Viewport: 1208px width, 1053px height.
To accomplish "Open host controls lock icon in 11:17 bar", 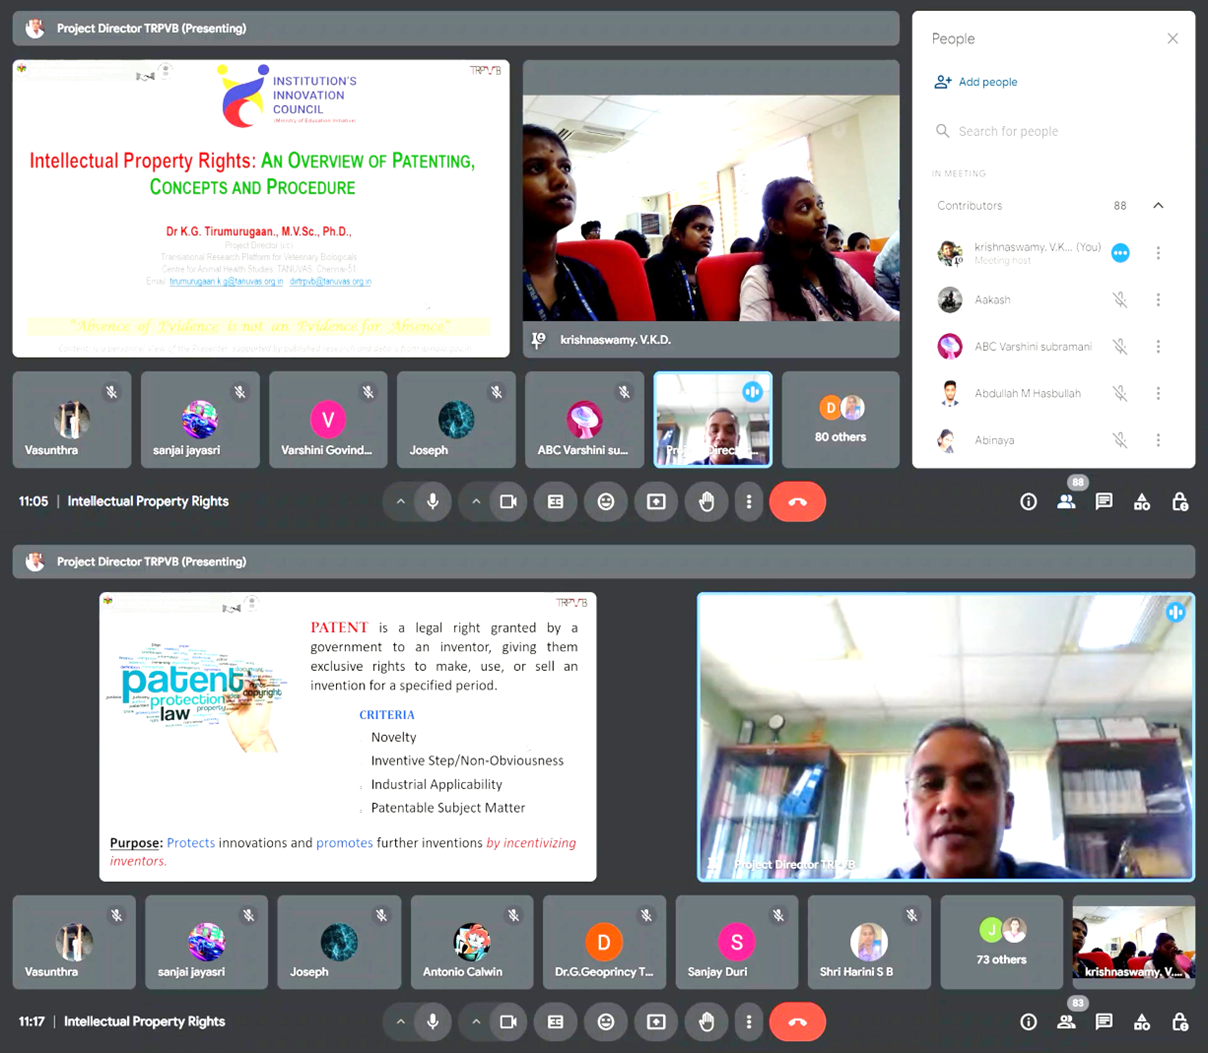I will click(x=1180, y=1022).
